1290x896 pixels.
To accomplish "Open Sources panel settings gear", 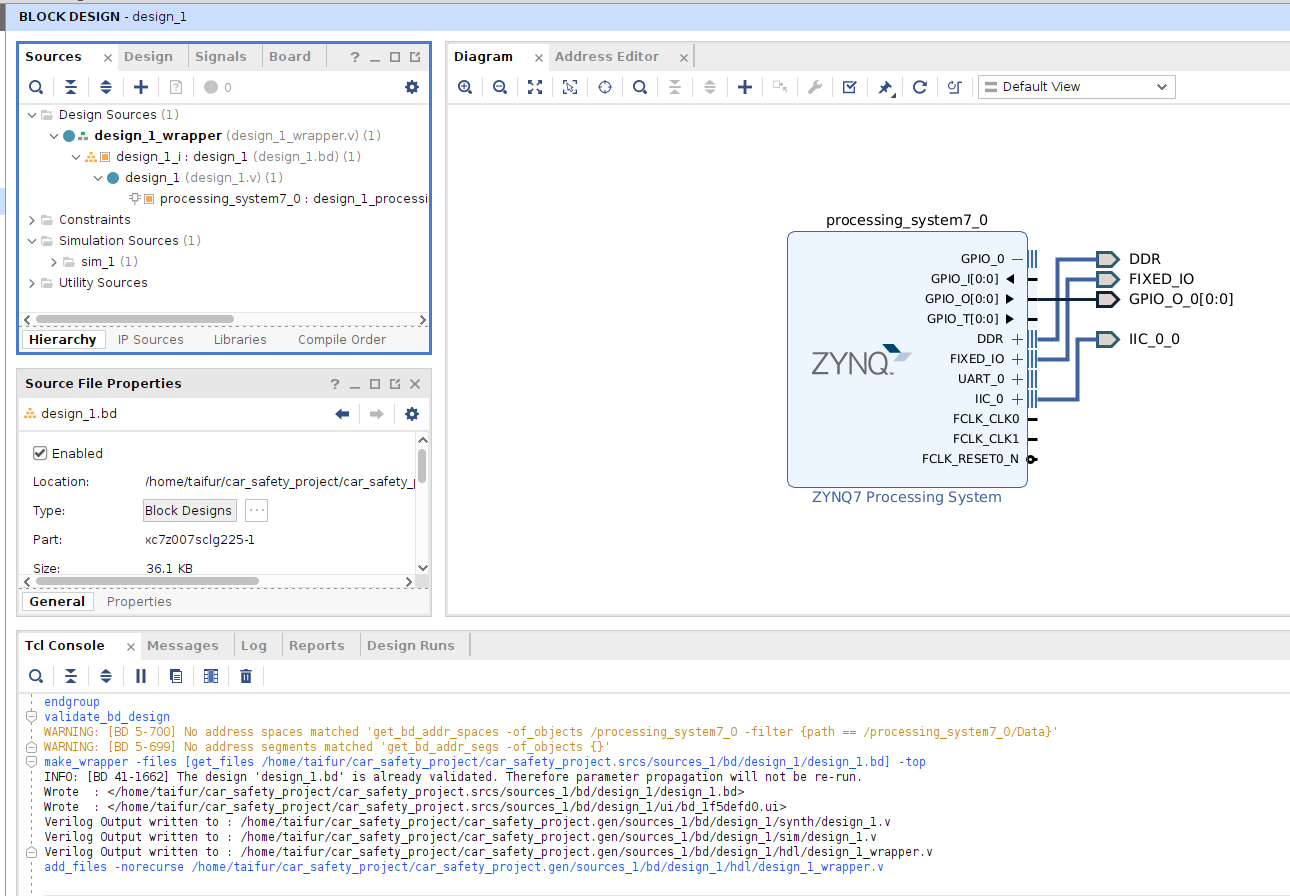I will pyautogui.click(x=412, y=87).
